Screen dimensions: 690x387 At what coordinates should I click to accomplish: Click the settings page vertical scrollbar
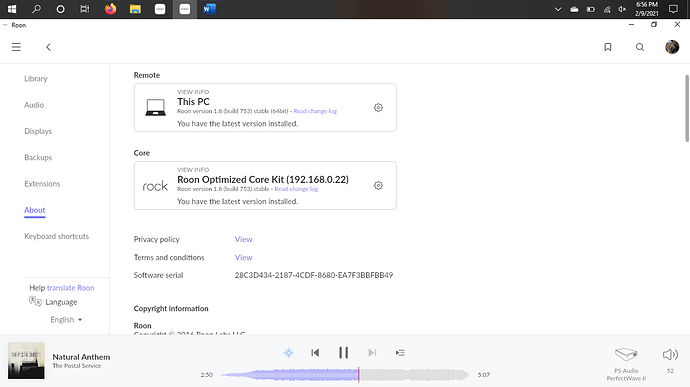point(687,108)
